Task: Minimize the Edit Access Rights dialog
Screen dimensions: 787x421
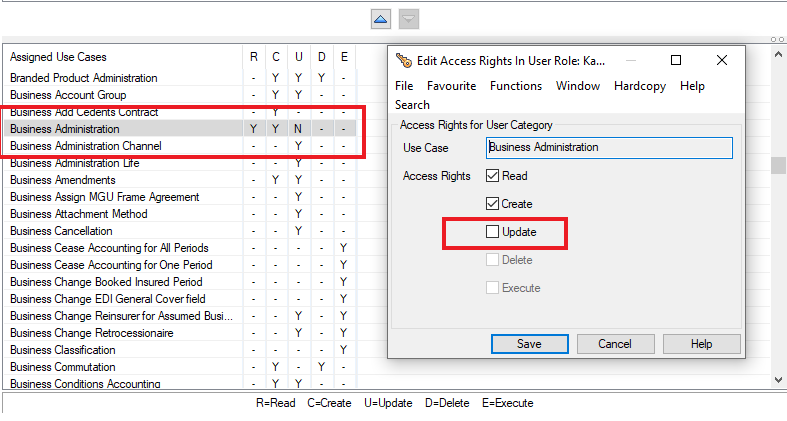Action: click(630, 61)
